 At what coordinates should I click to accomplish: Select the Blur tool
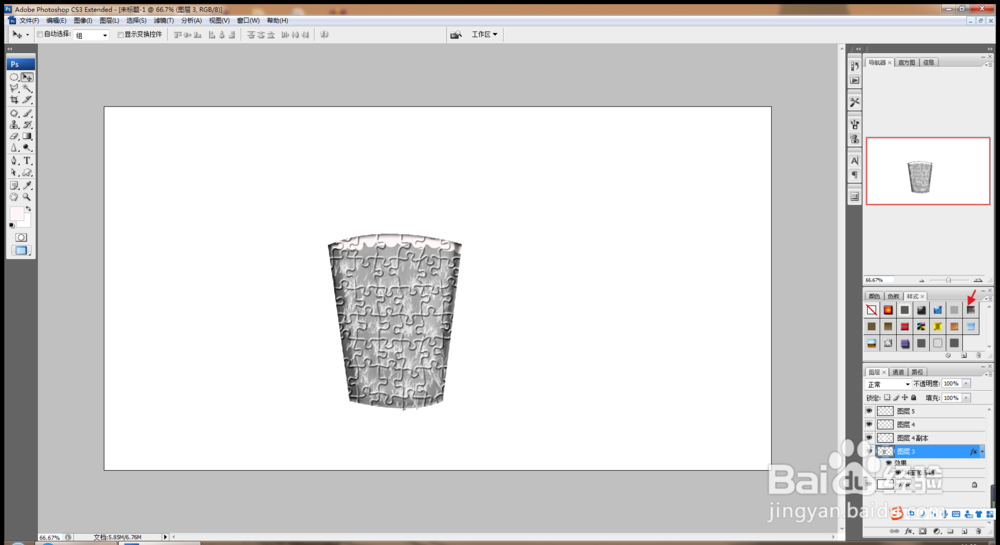point(14,148)
